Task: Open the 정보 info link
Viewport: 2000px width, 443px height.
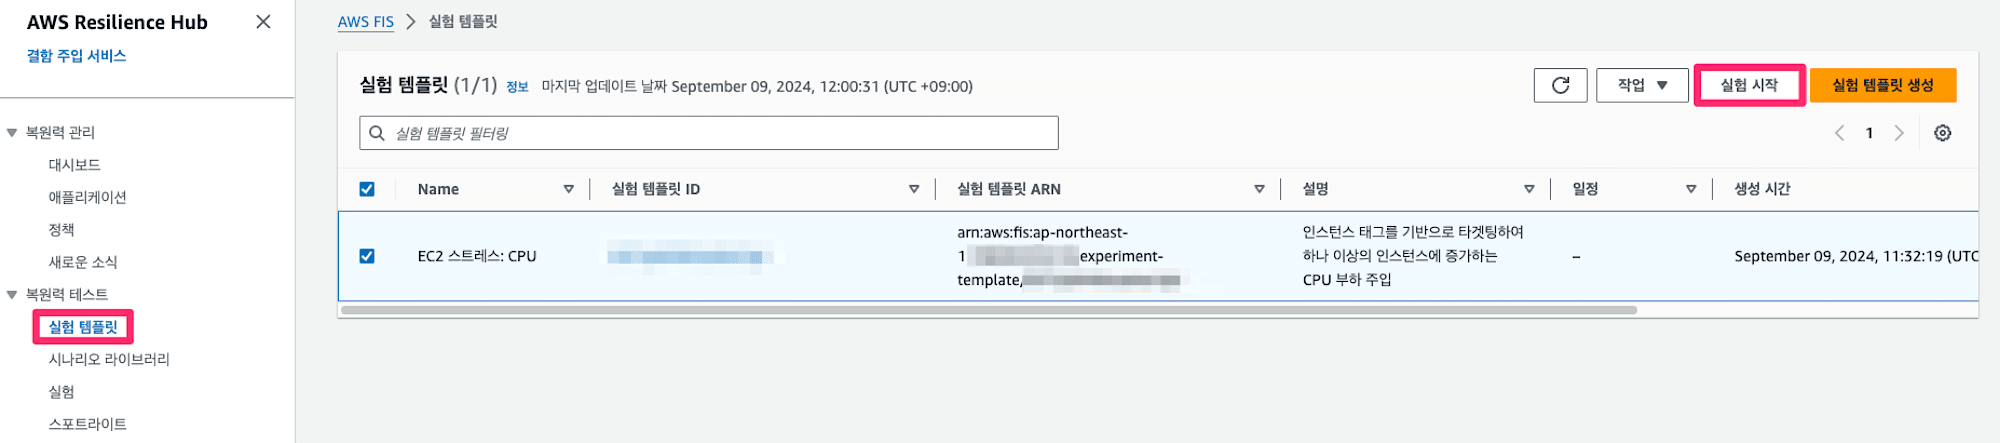Action: point(517,87)
